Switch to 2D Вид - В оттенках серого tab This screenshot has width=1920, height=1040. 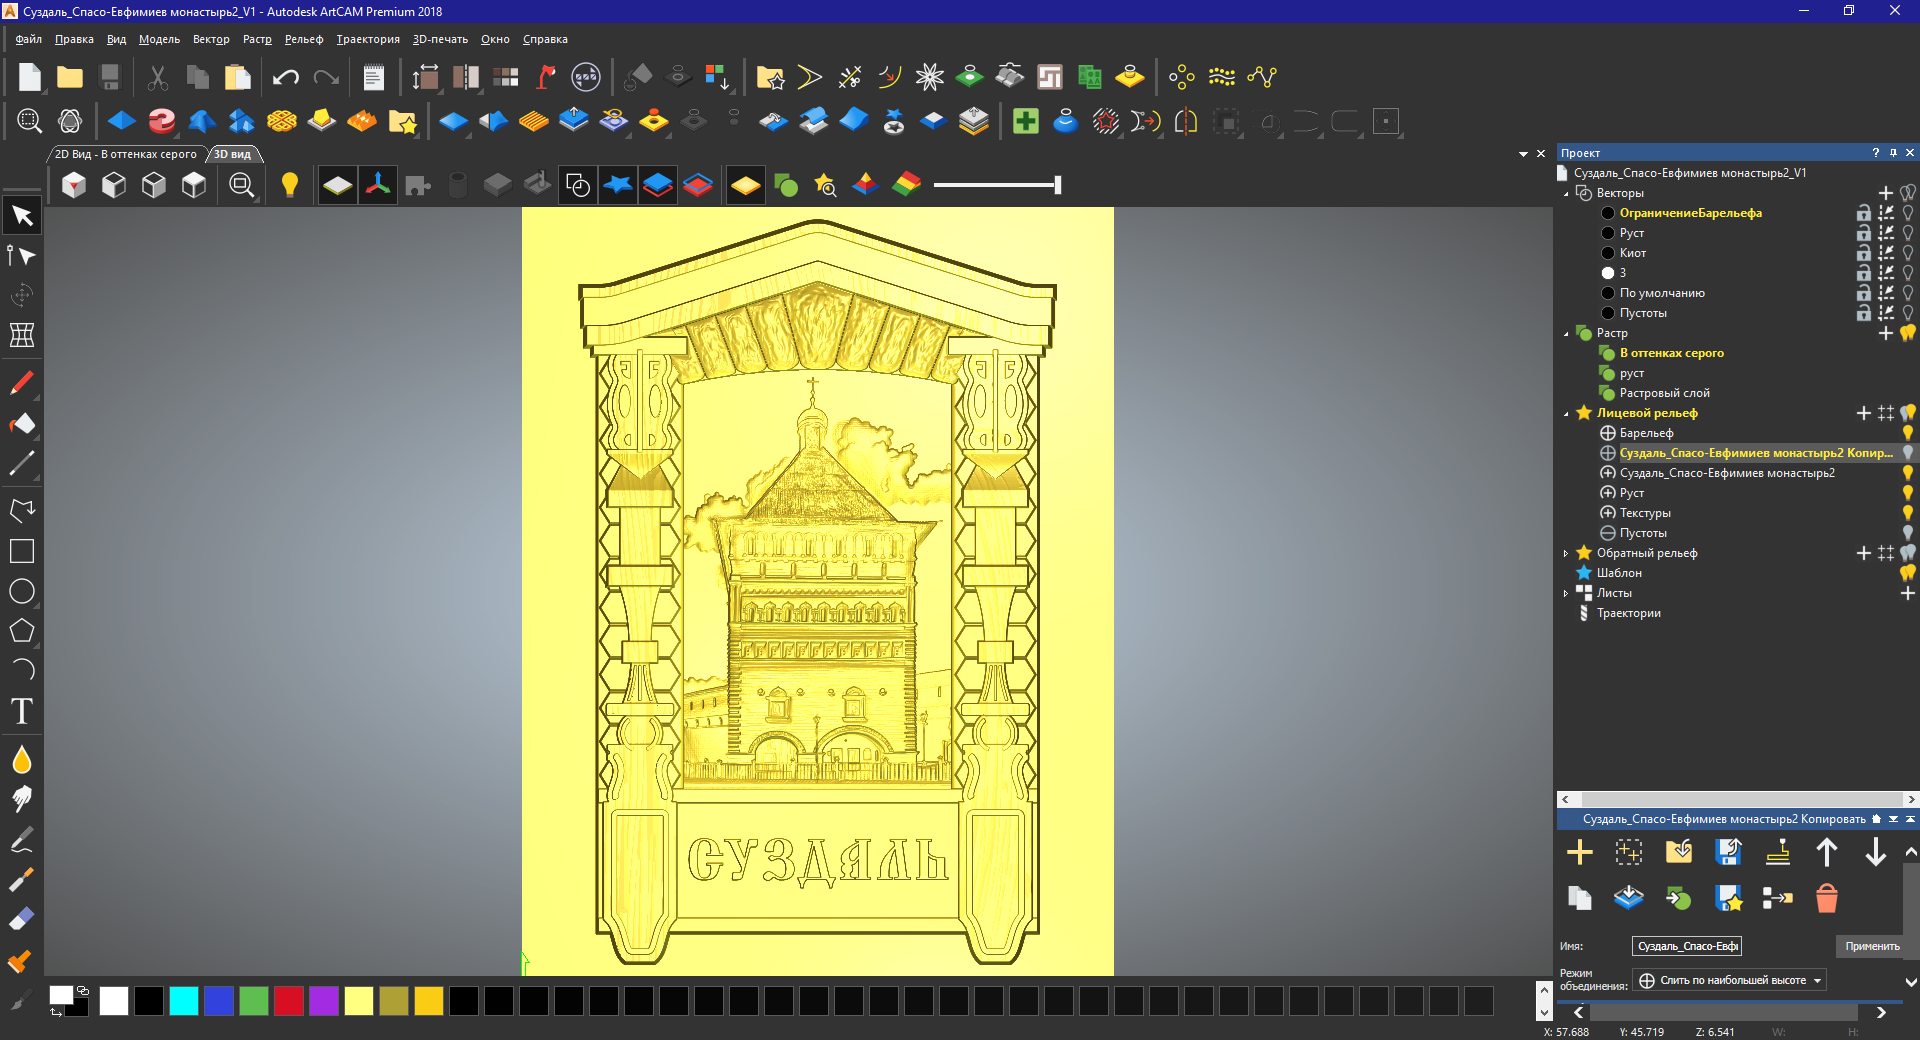pos(125,154)
